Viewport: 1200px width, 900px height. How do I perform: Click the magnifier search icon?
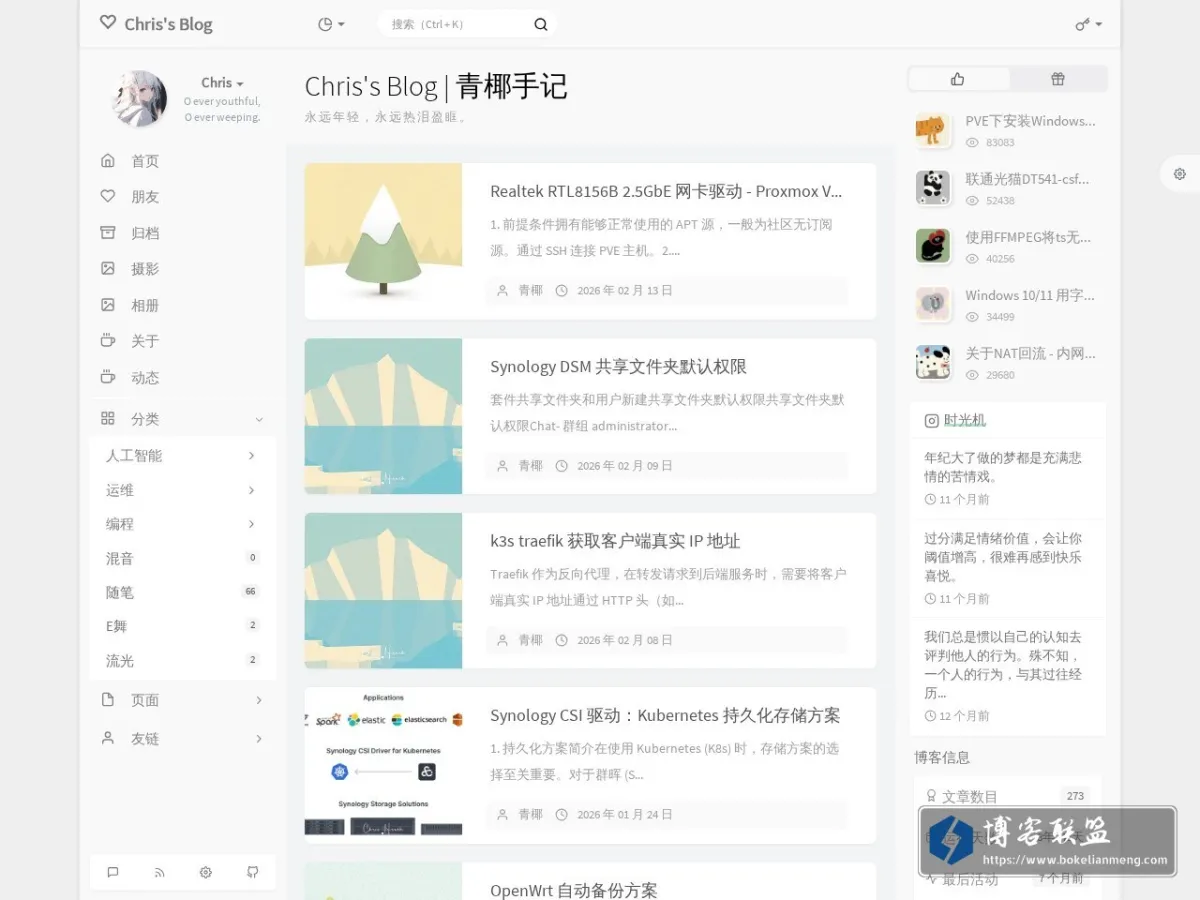tap(541, 24)
